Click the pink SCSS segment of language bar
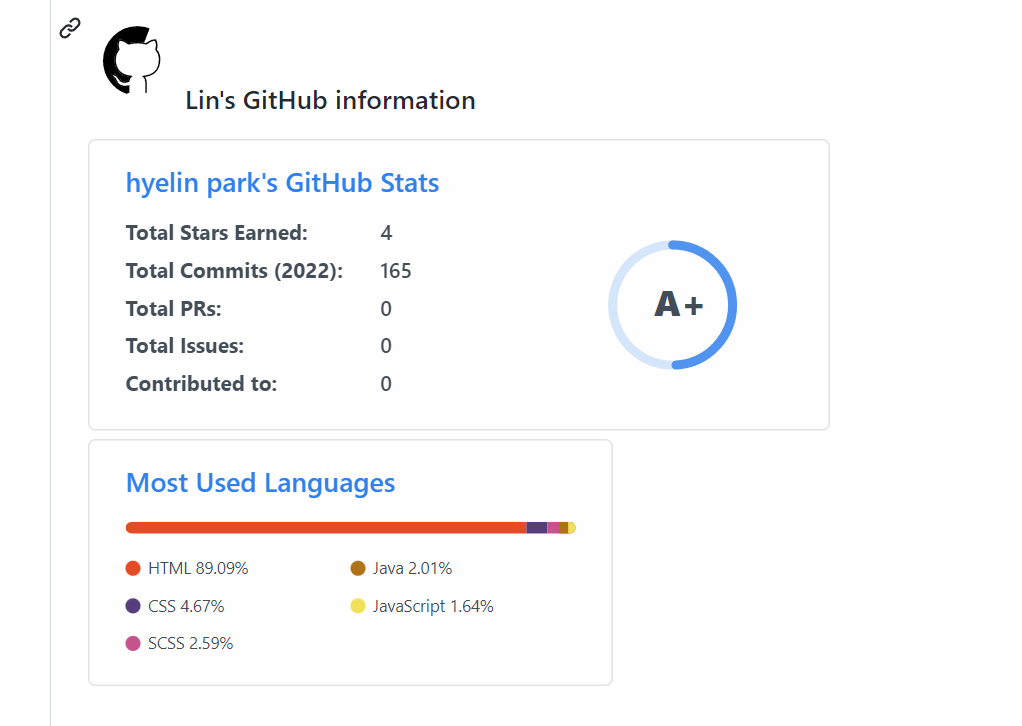 point(553,528)
